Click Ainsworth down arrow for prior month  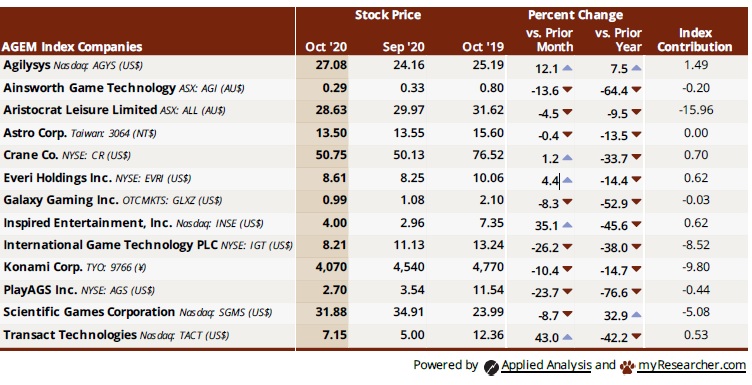(567, 90)
